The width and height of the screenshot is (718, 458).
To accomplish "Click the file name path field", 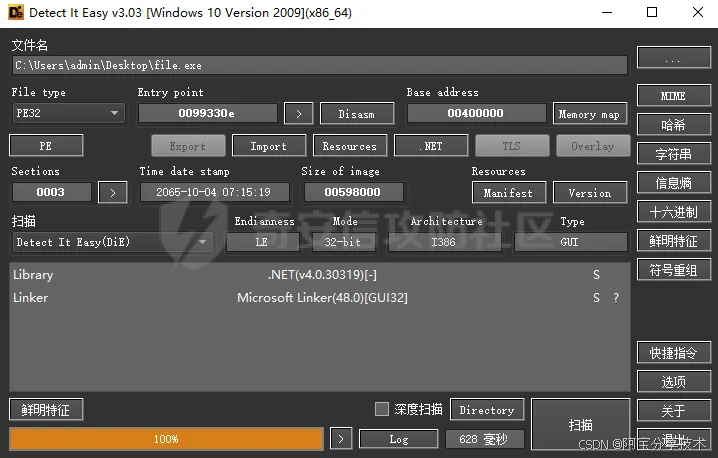I will [x=320, y=65].
